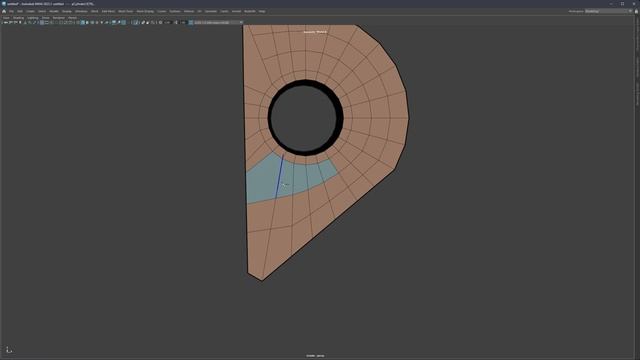This screenshot has width=640, height=360.
Task: Open the viewport Show panel menu
Action: pyautogui.click(x=46, y=18)
